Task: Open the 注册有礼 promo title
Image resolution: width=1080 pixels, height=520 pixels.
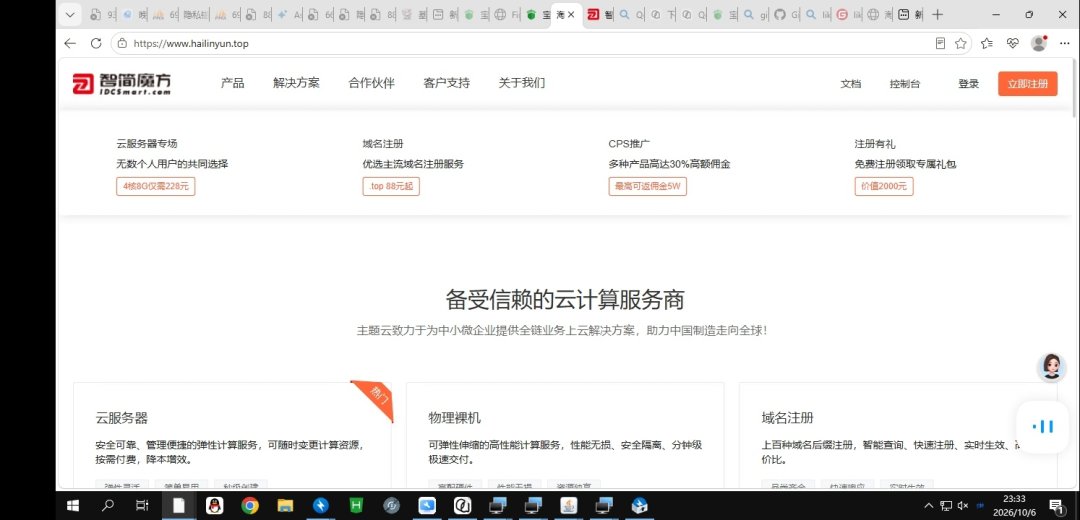Action: pyautogui.click(x=875, y=144)
